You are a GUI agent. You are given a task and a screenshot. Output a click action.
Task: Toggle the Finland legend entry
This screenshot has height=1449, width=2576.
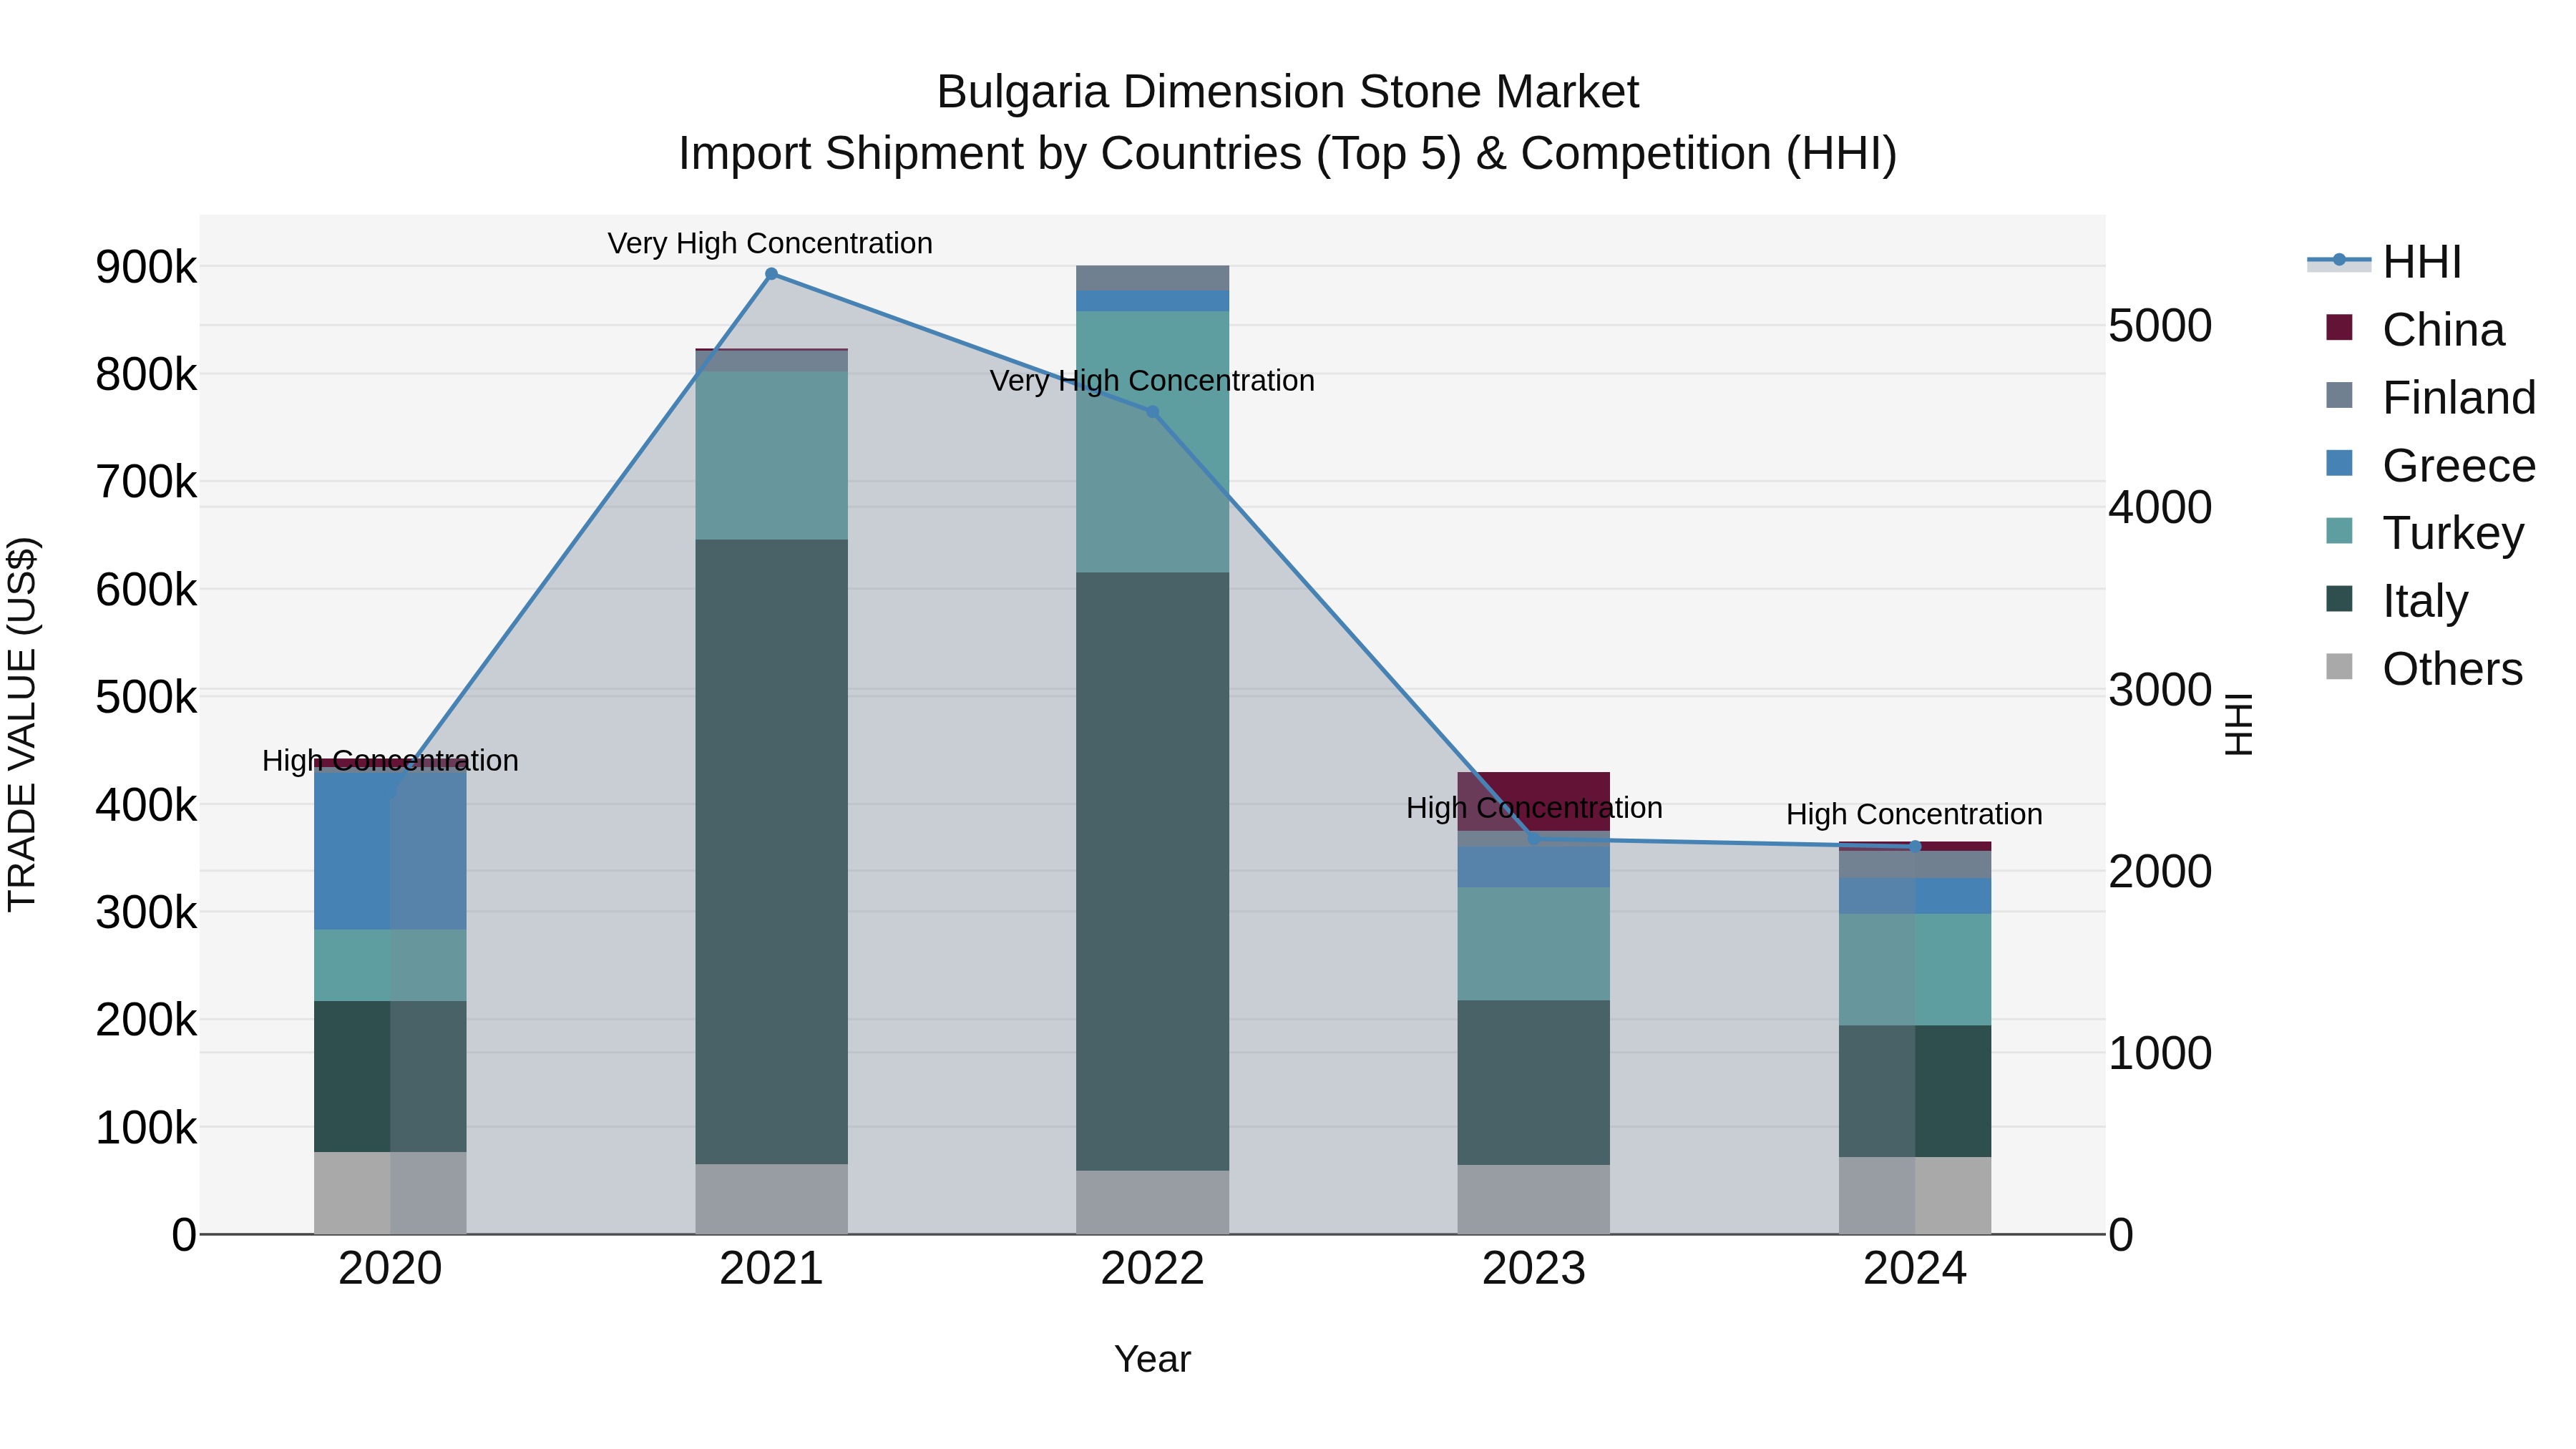pos(2430,398)
